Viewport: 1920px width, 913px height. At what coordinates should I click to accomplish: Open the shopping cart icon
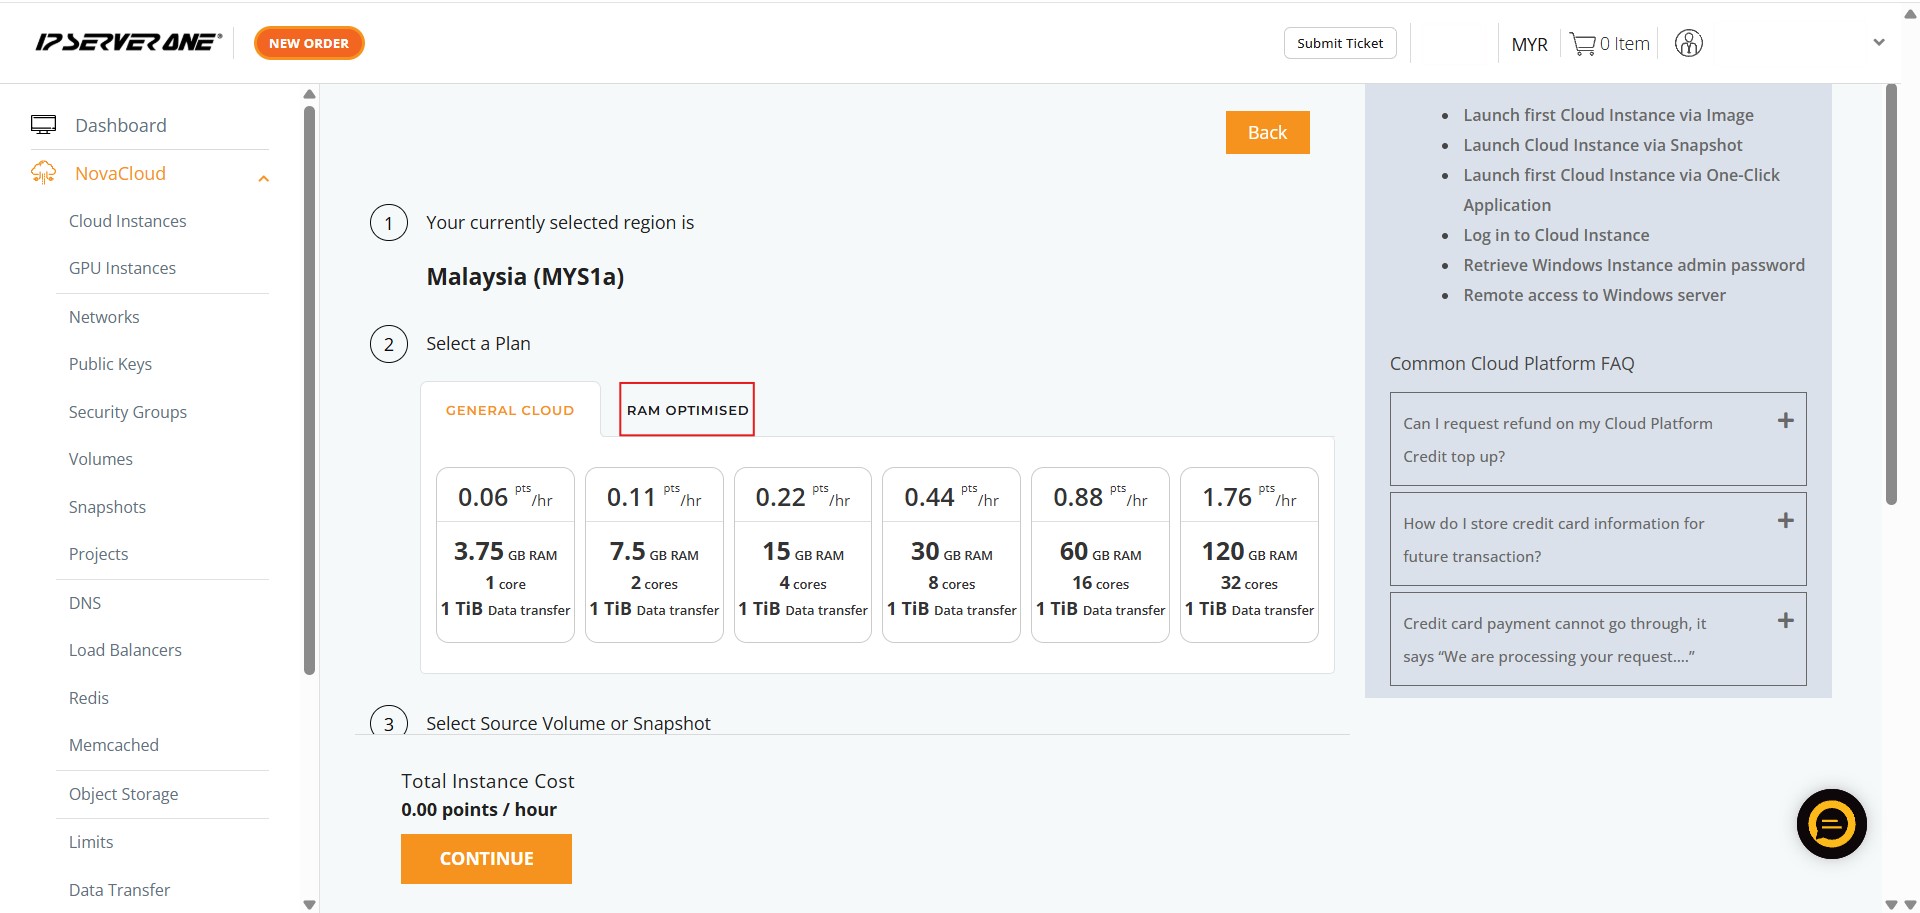click(x=1582, y=44)
